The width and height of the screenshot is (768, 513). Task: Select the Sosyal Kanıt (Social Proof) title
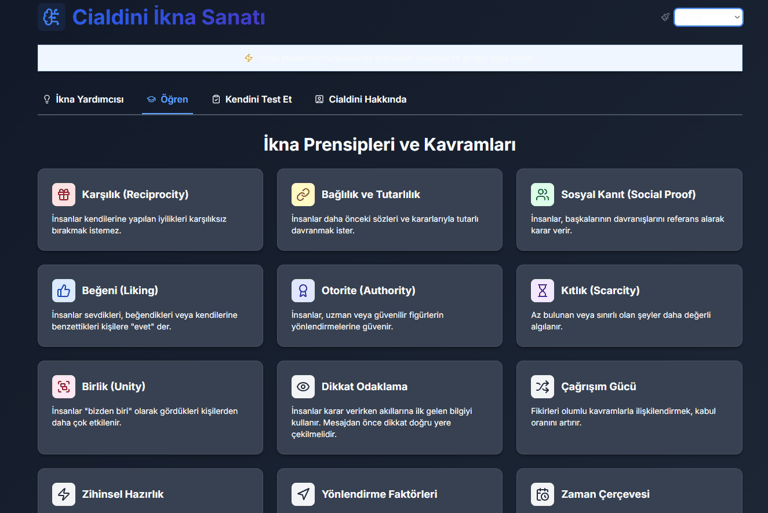[x=628, y=195]
